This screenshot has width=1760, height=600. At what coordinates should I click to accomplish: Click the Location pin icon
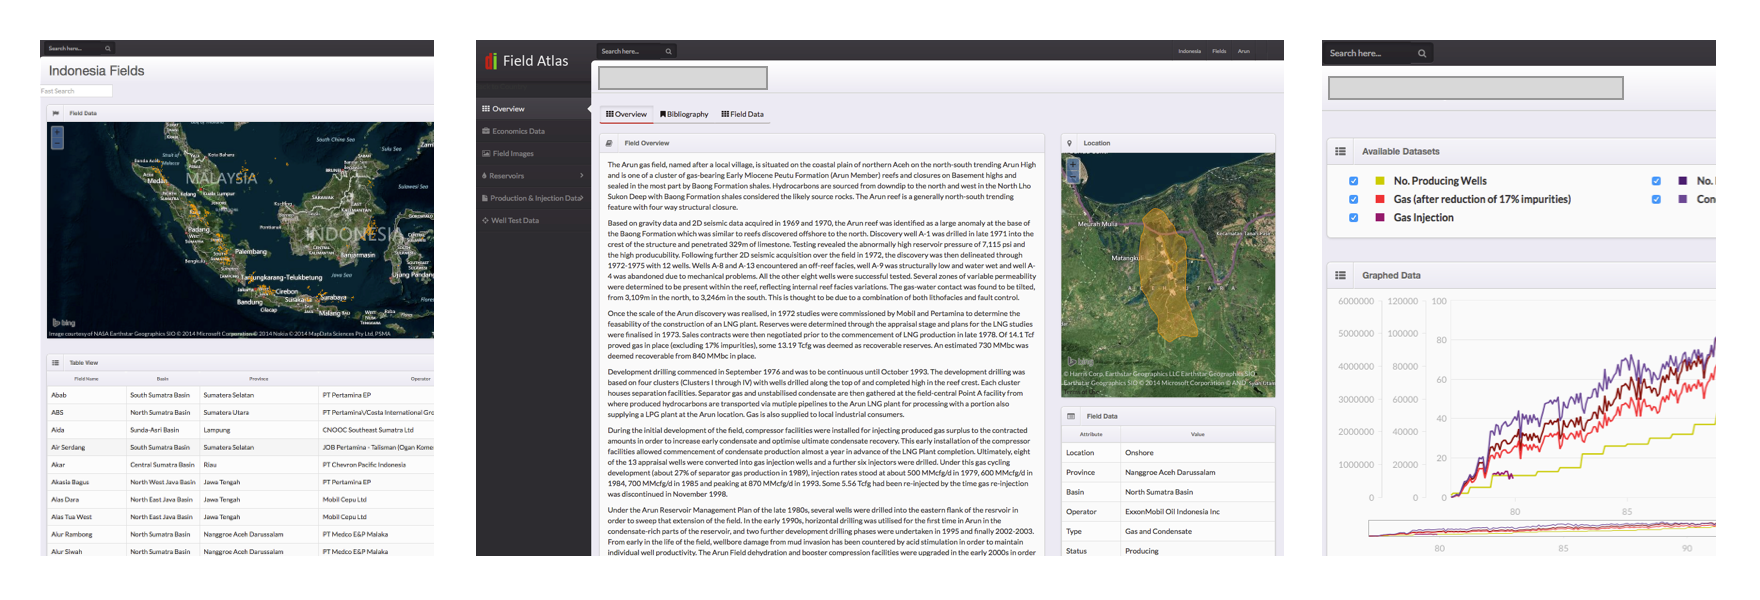pyautogui.click(x=1069, y=143)
